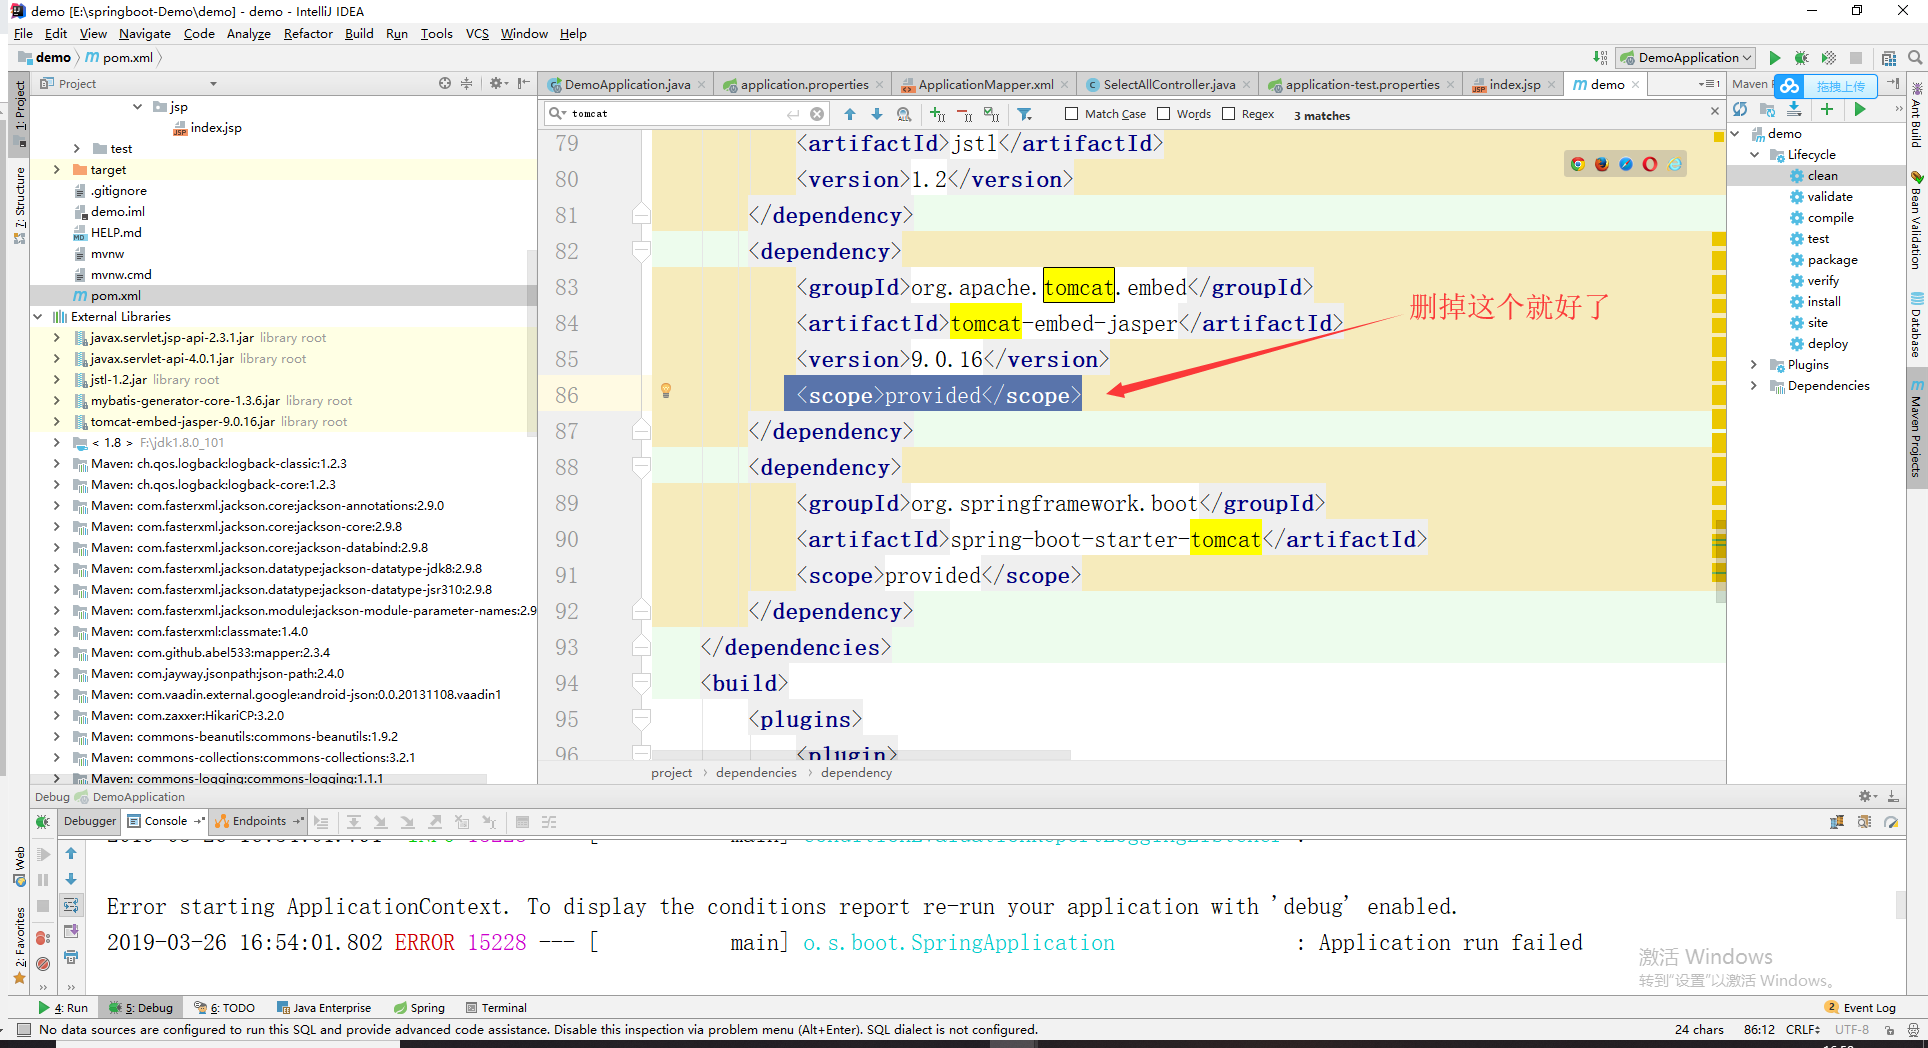Run selected Maven goal with green arrow
This screenshot has width=1928, height=1048.
(1860, 110)
